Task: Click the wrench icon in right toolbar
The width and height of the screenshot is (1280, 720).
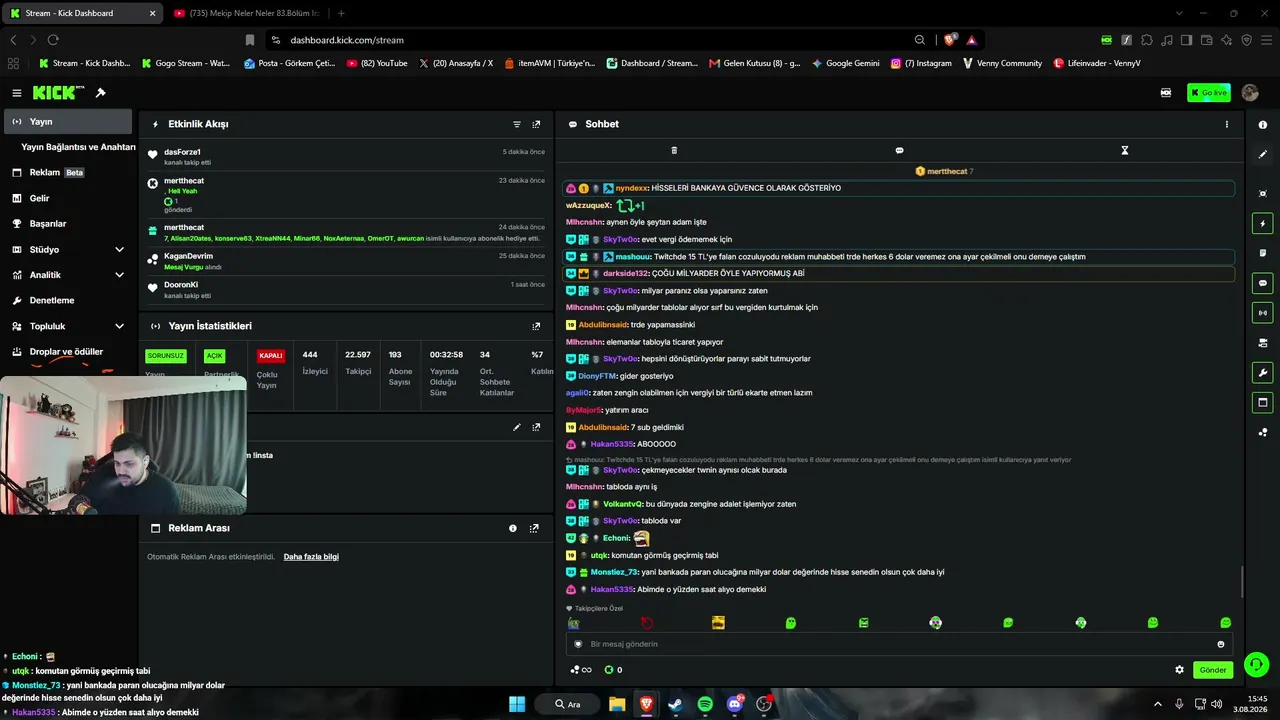Action: coord(1263,373)
